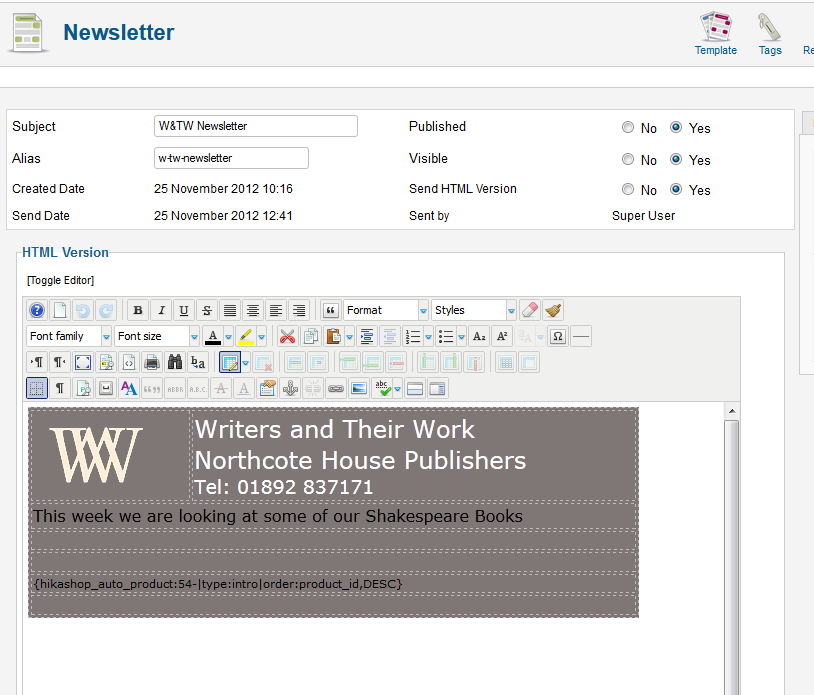Image resolution: width=814 pixels, height=695 pixels.
Task: Open the Format dropdown
Action: tap(386, 310)
